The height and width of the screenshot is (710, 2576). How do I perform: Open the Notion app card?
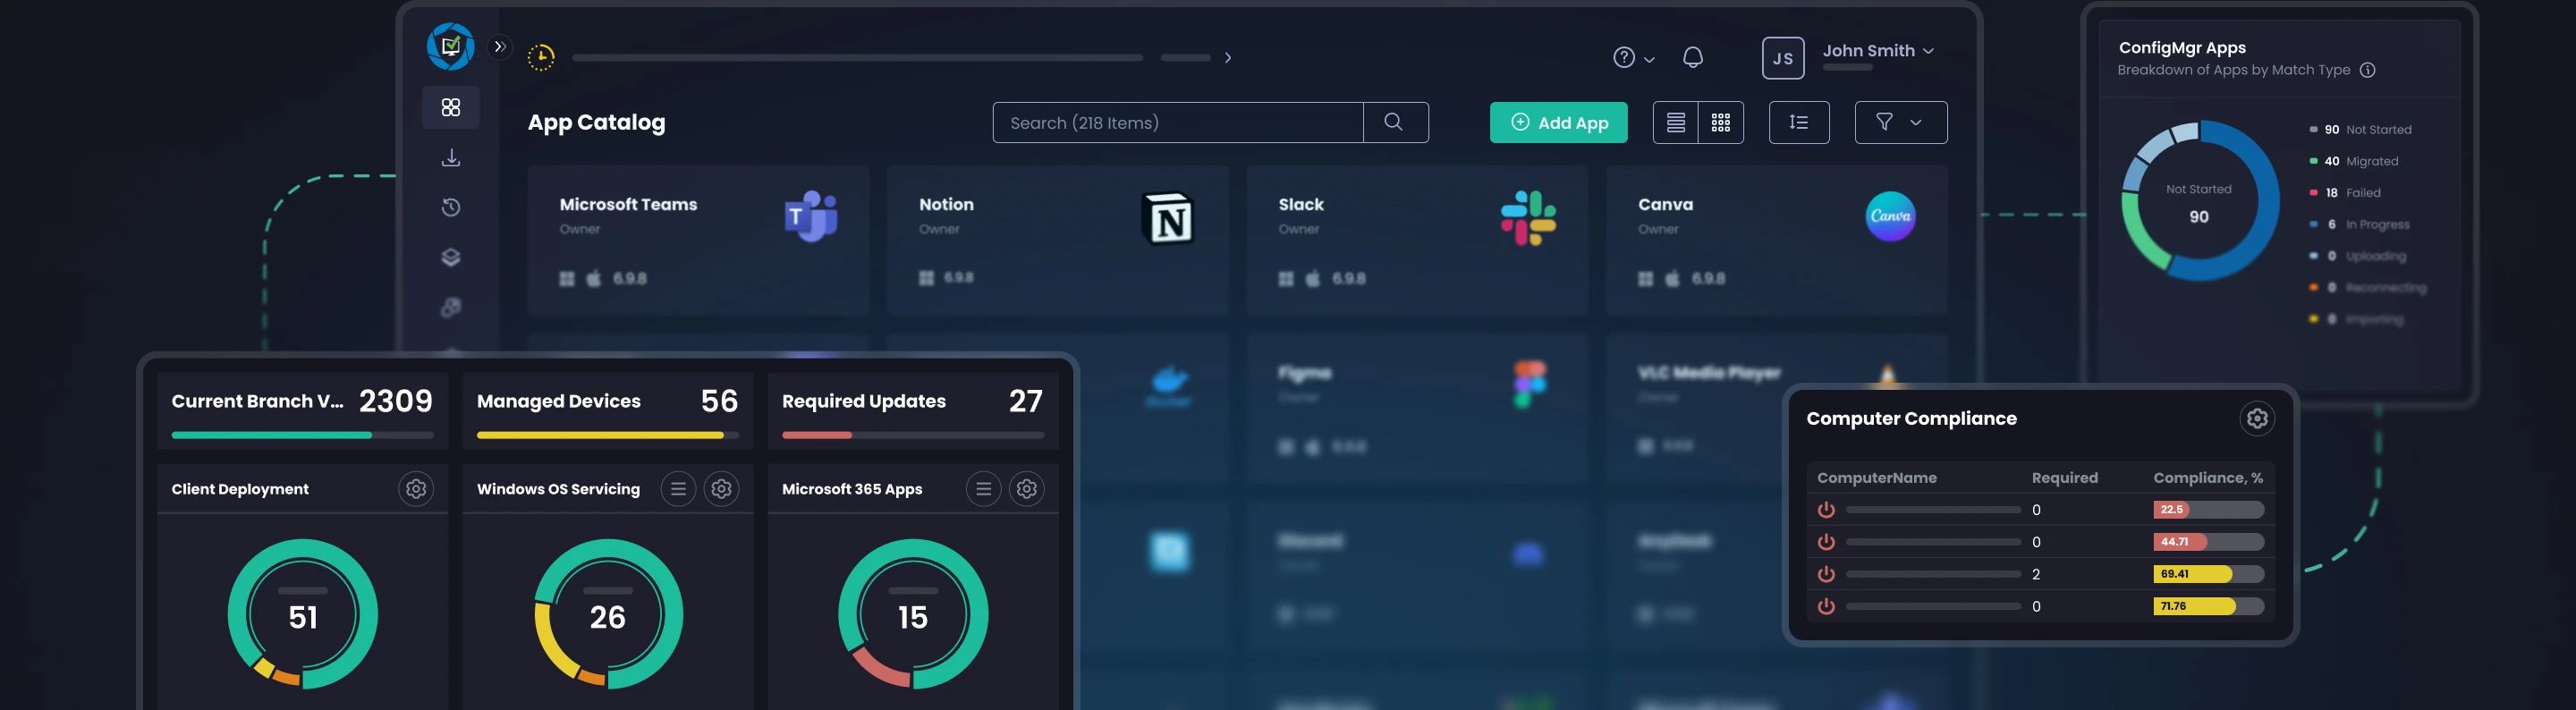[1057, 240]
